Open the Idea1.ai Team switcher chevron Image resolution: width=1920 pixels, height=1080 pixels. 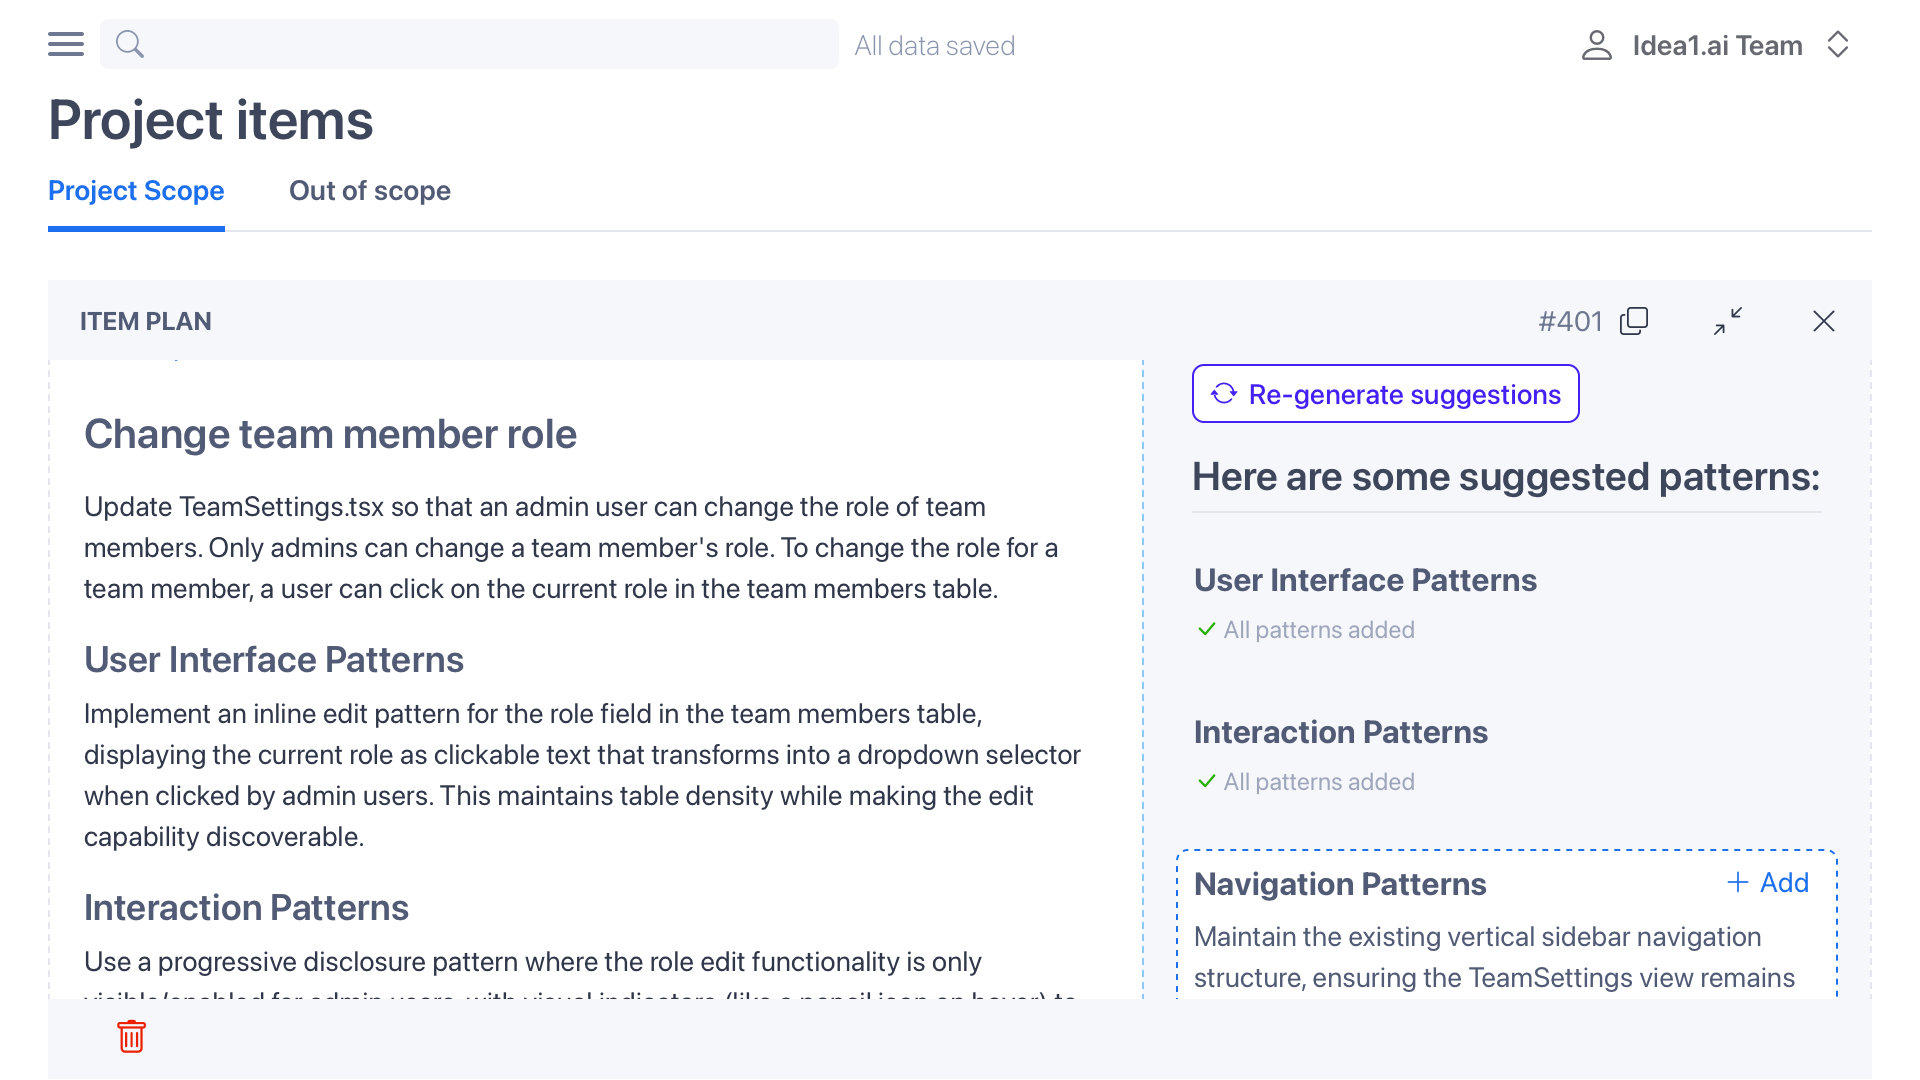(x=1840, y=44)
